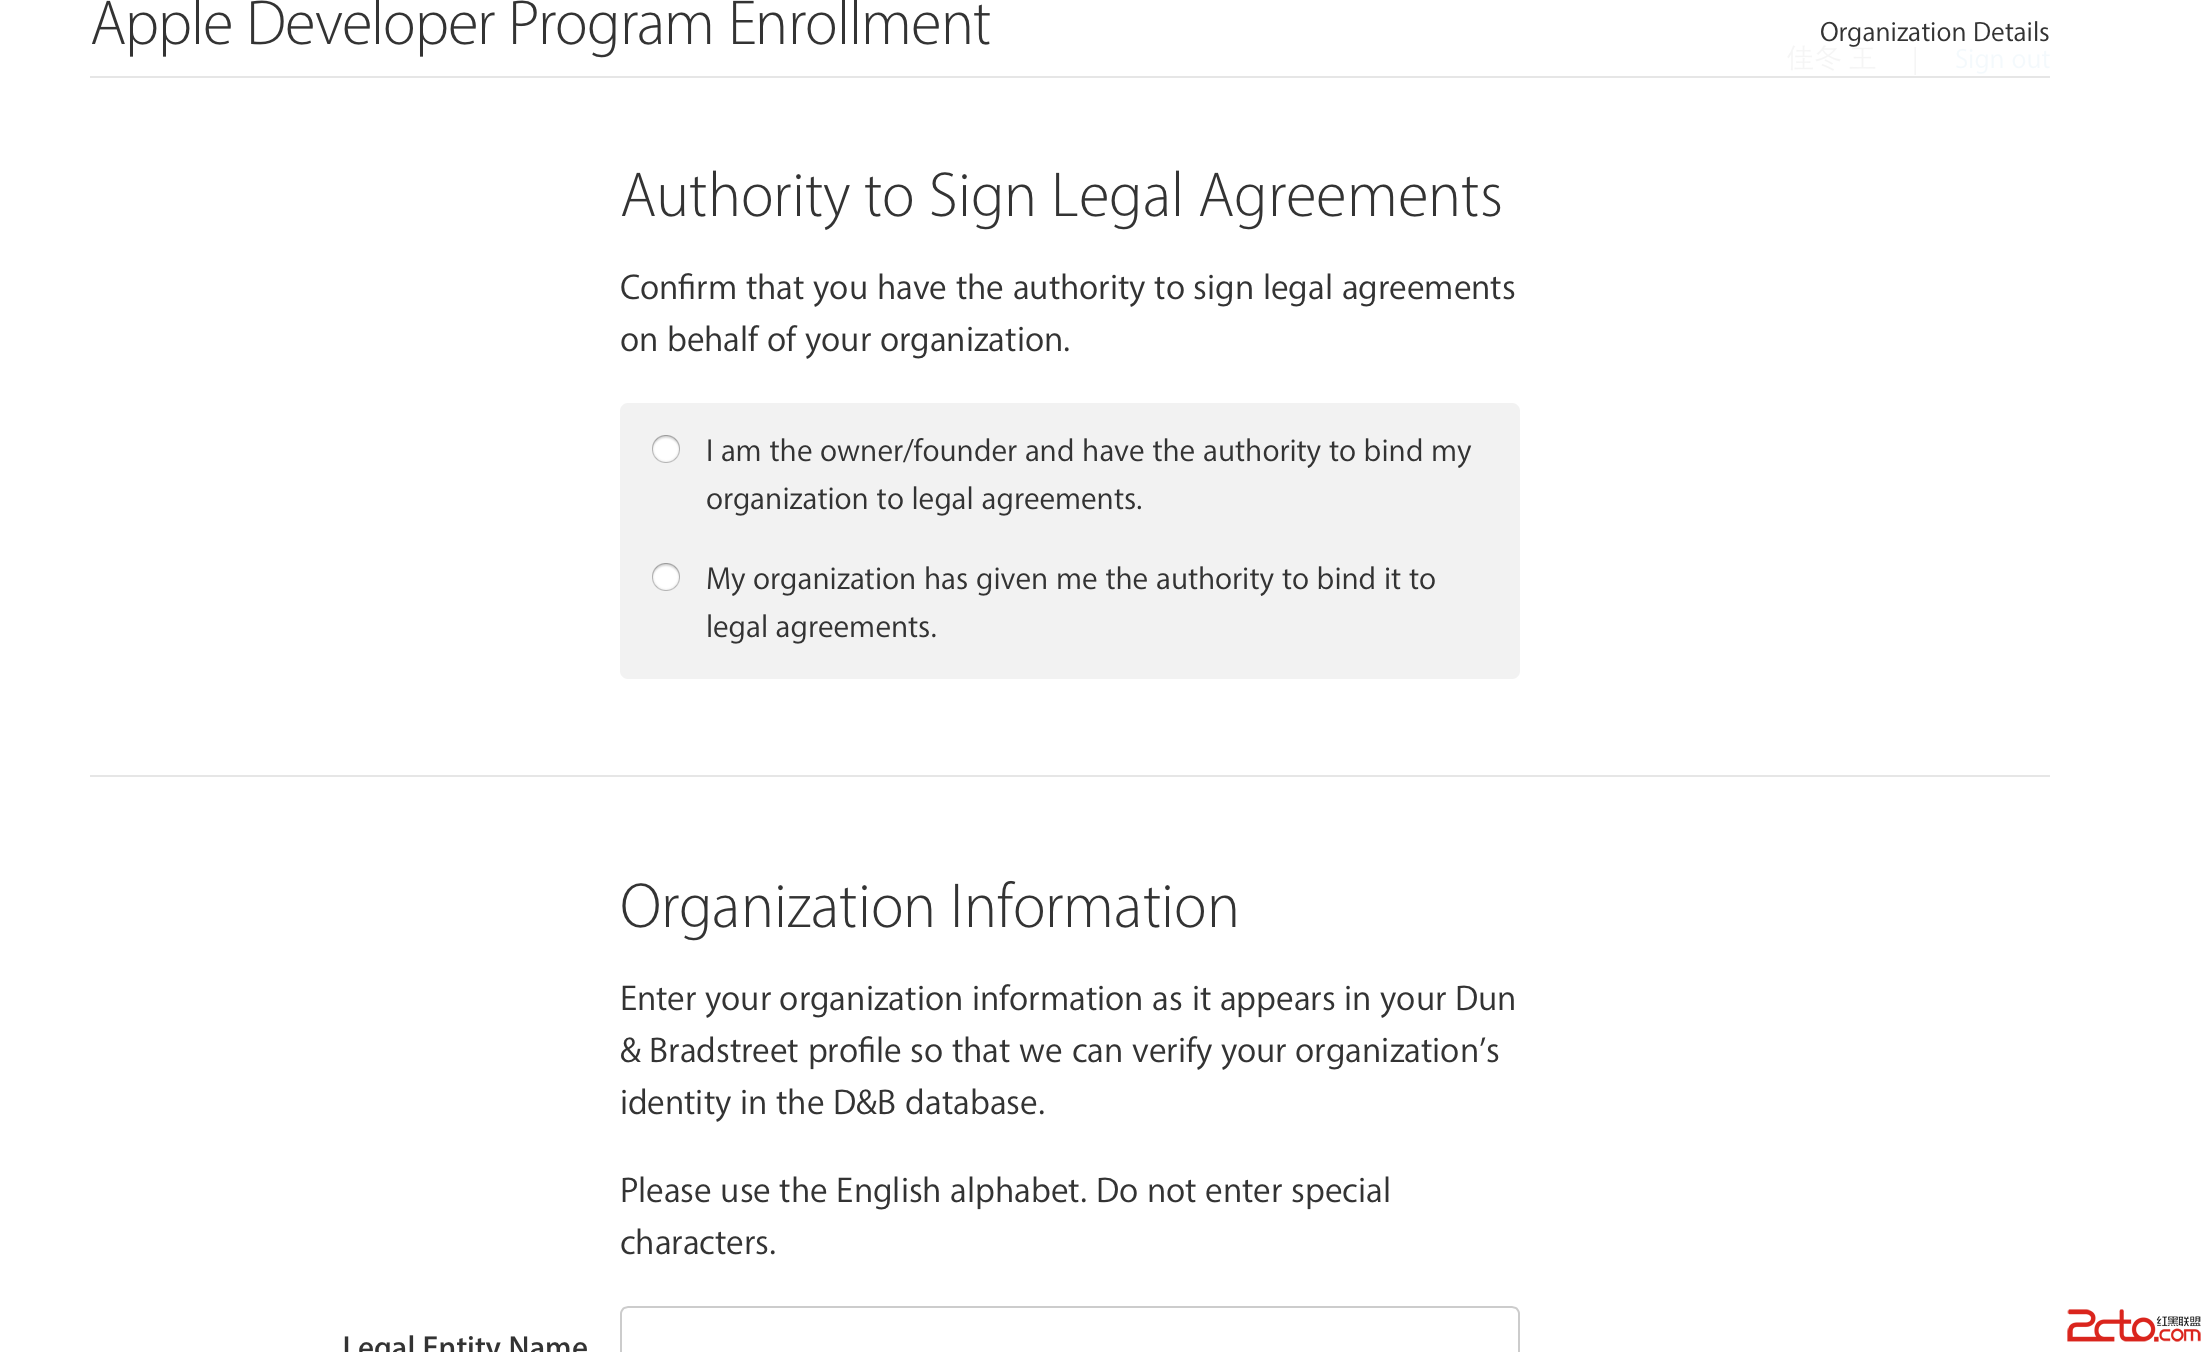2204x1352 pixels.
Task: Click the faint Sign out link
Action: [x=2001, y=60]
